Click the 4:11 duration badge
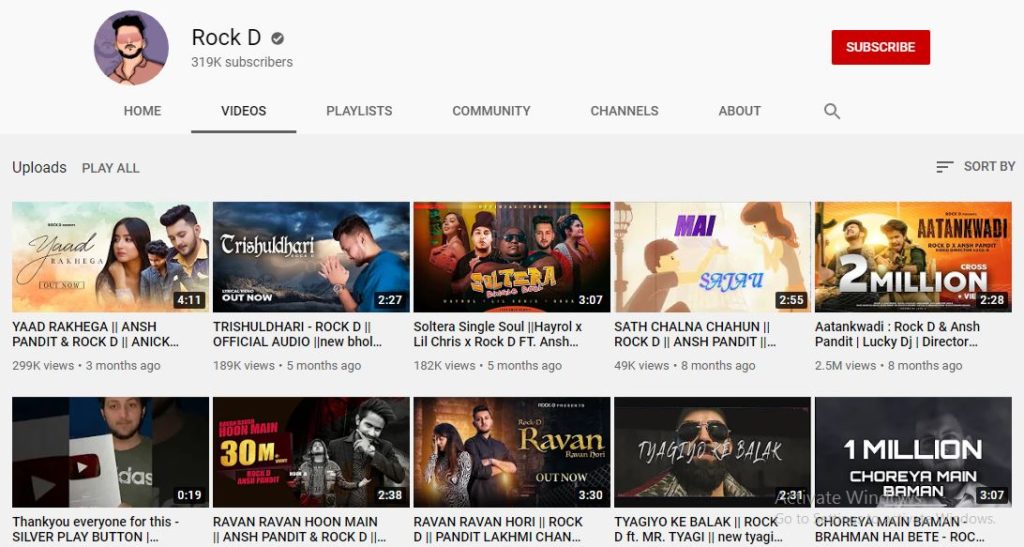The image size is (1024, 547). (189, 300)
